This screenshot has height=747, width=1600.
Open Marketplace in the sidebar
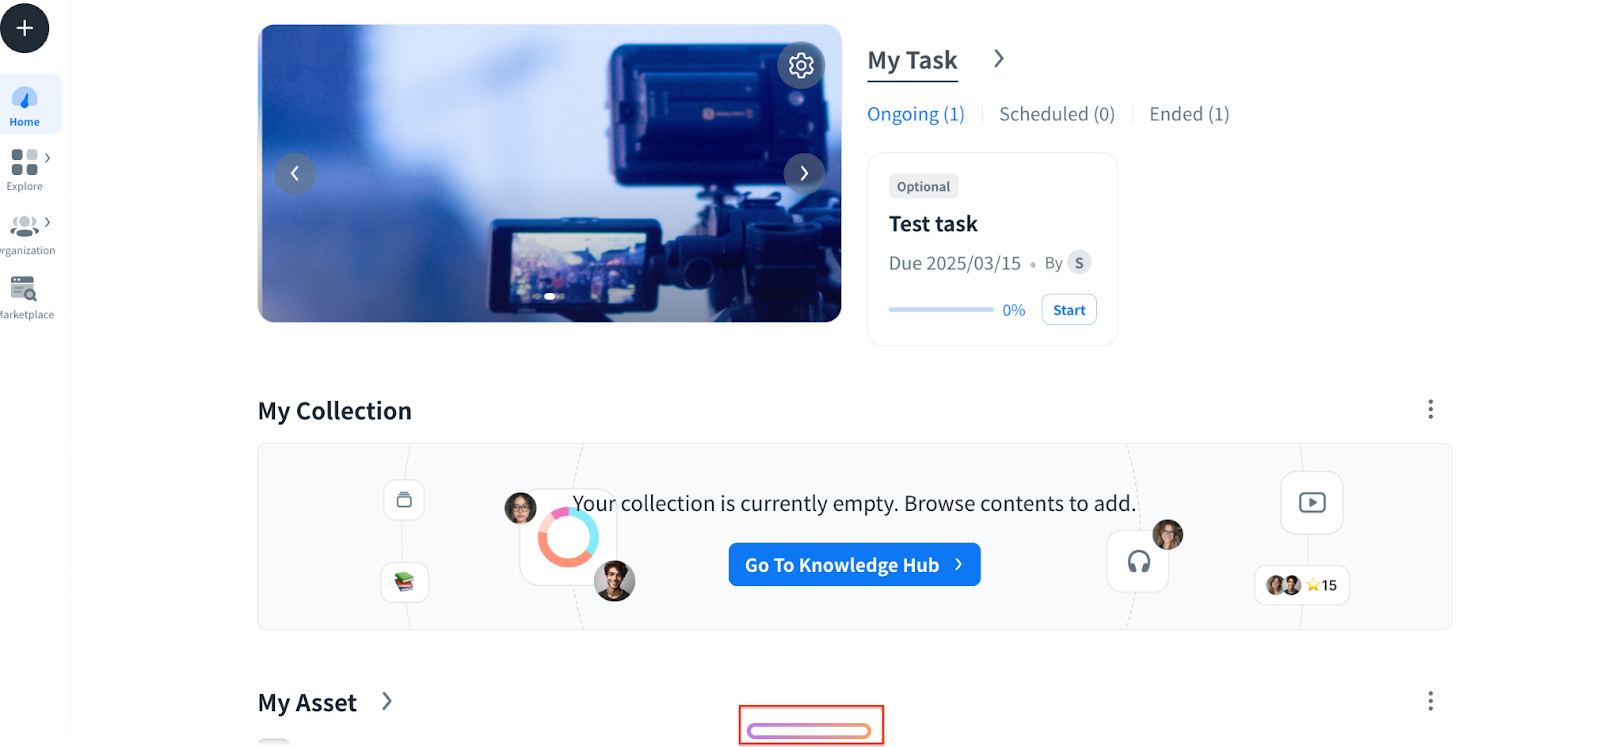[x=25, y=298]
